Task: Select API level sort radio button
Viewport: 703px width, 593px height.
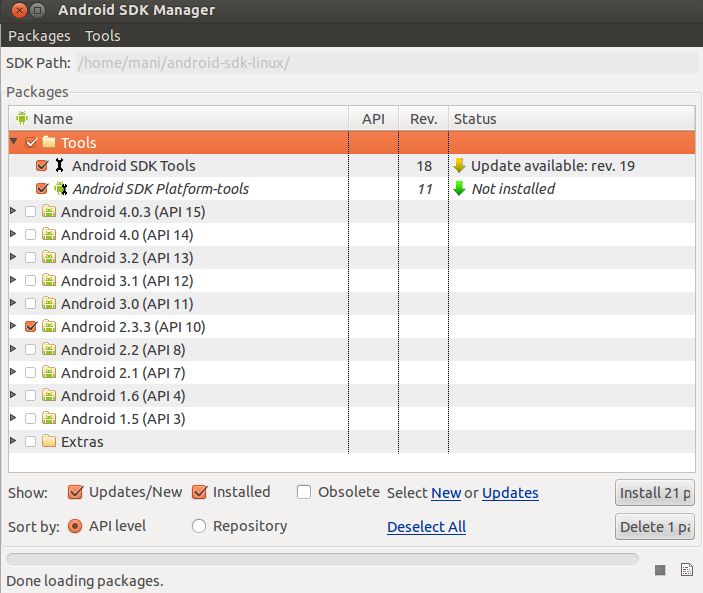Action: pyautogui.click(x=75, y=526)
